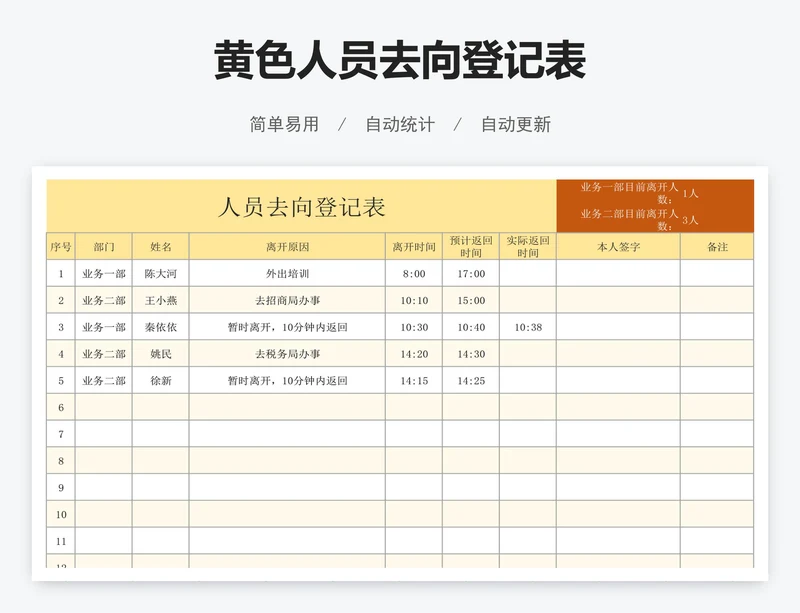
Task: Click 秦依依's reason 暂时离开，10分钟内返回
Action: click(287, 327)
